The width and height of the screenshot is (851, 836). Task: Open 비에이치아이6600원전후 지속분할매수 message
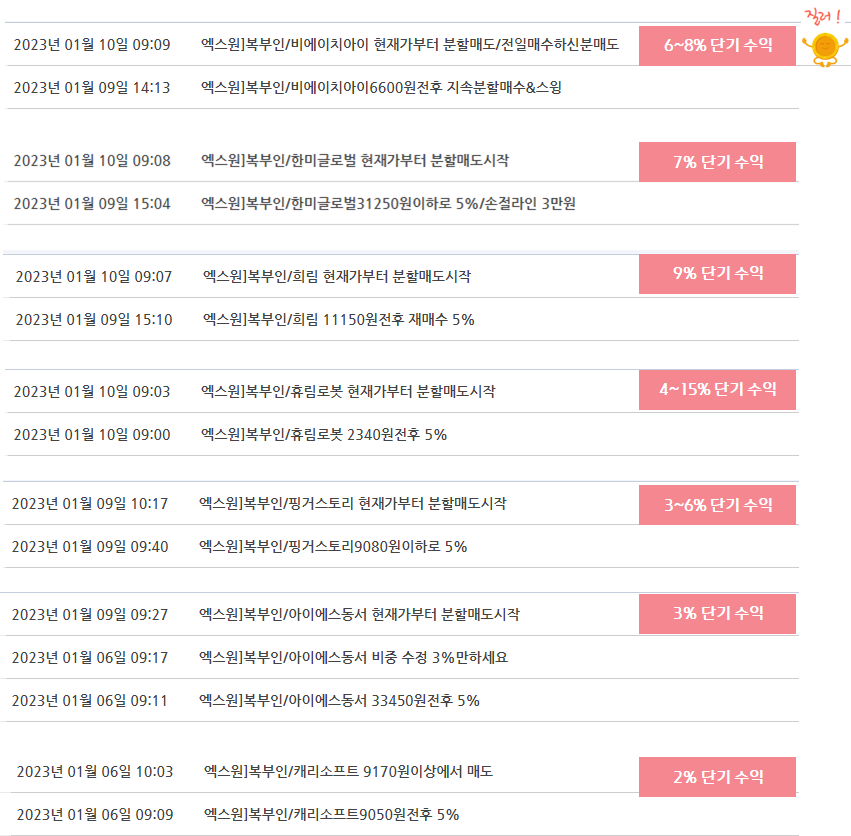[381, 87]
